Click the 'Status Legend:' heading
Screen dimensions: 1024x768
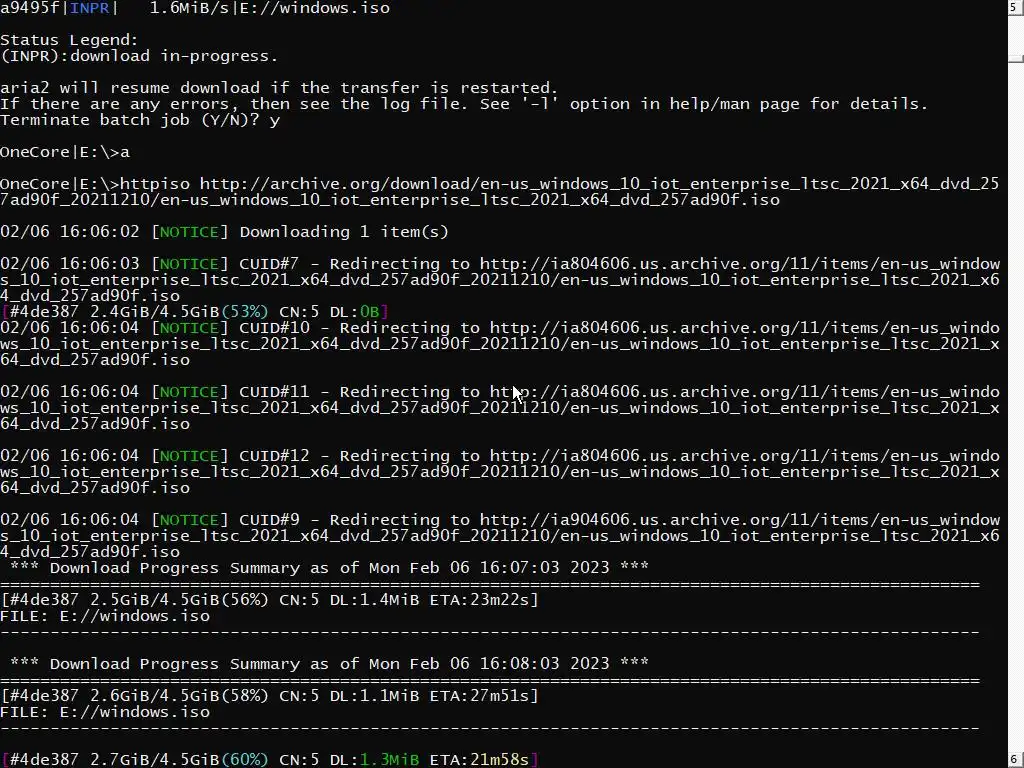[x=69, y=40]
